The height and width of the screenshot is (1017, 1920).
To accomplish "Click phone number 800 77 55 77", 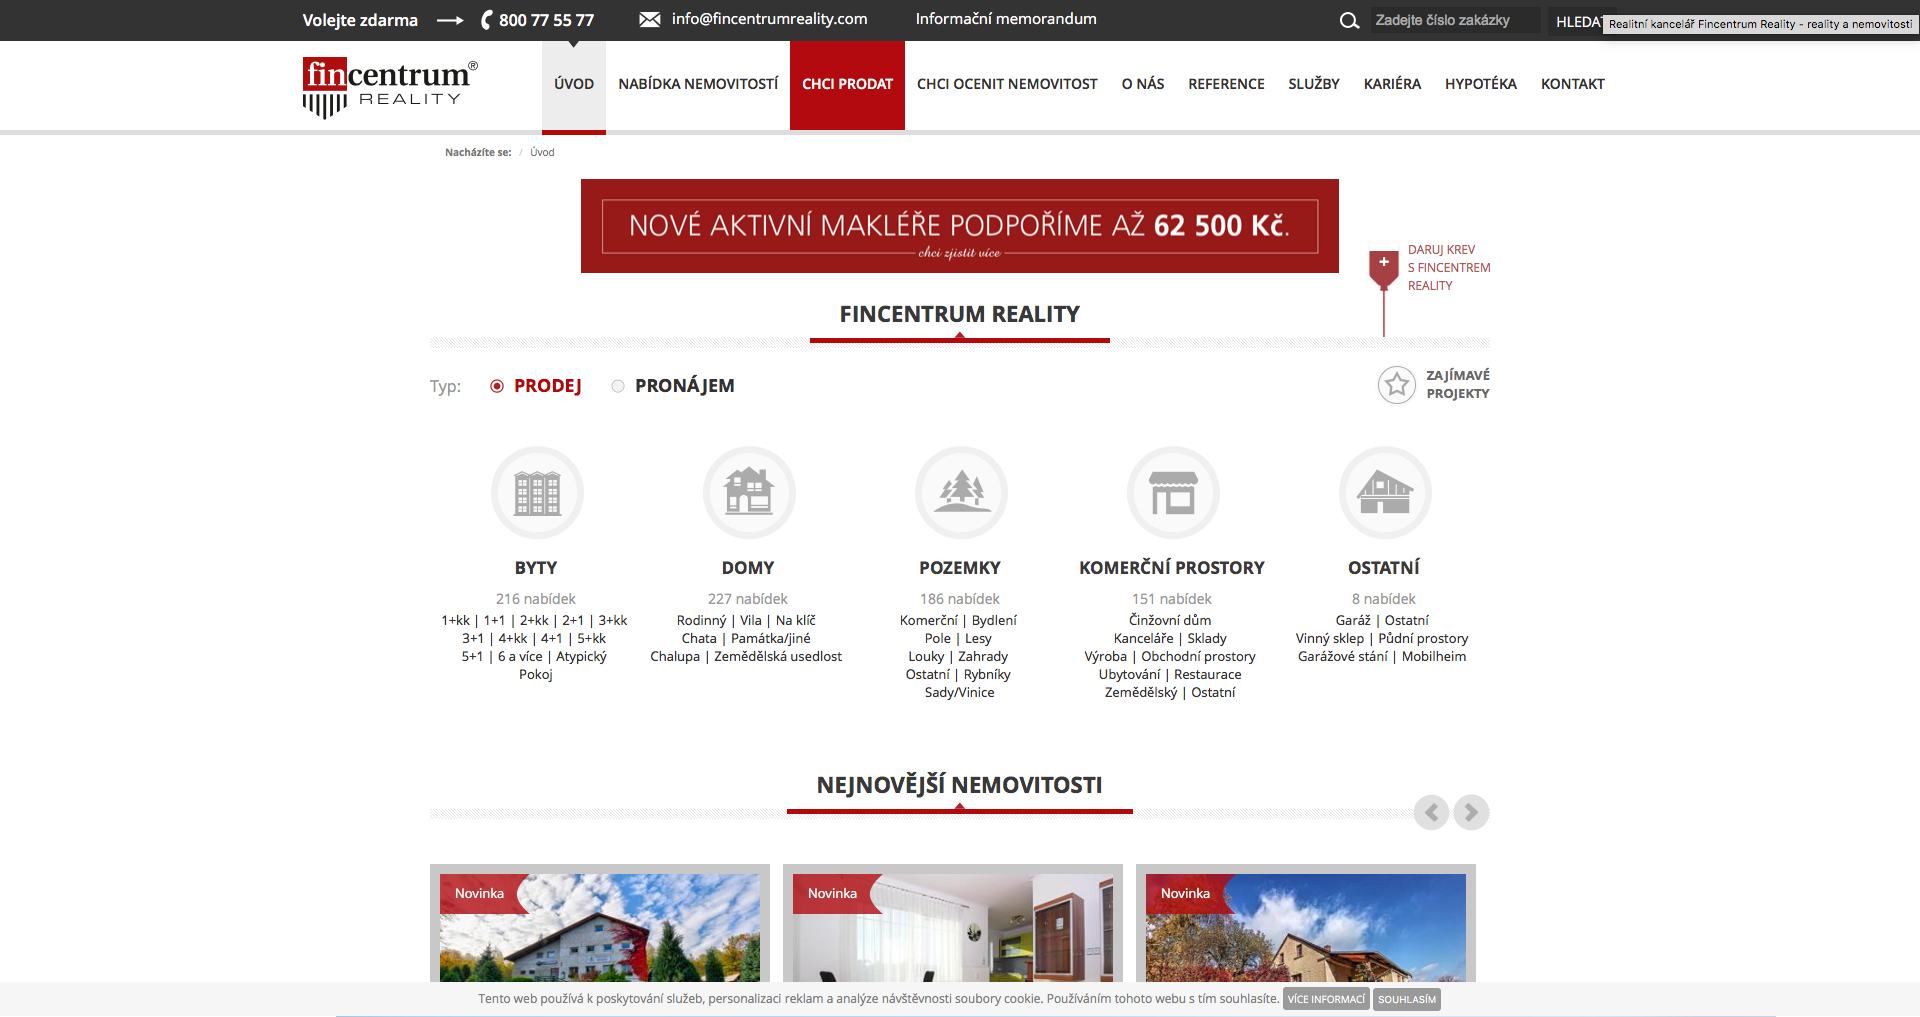I will (546, 20).
